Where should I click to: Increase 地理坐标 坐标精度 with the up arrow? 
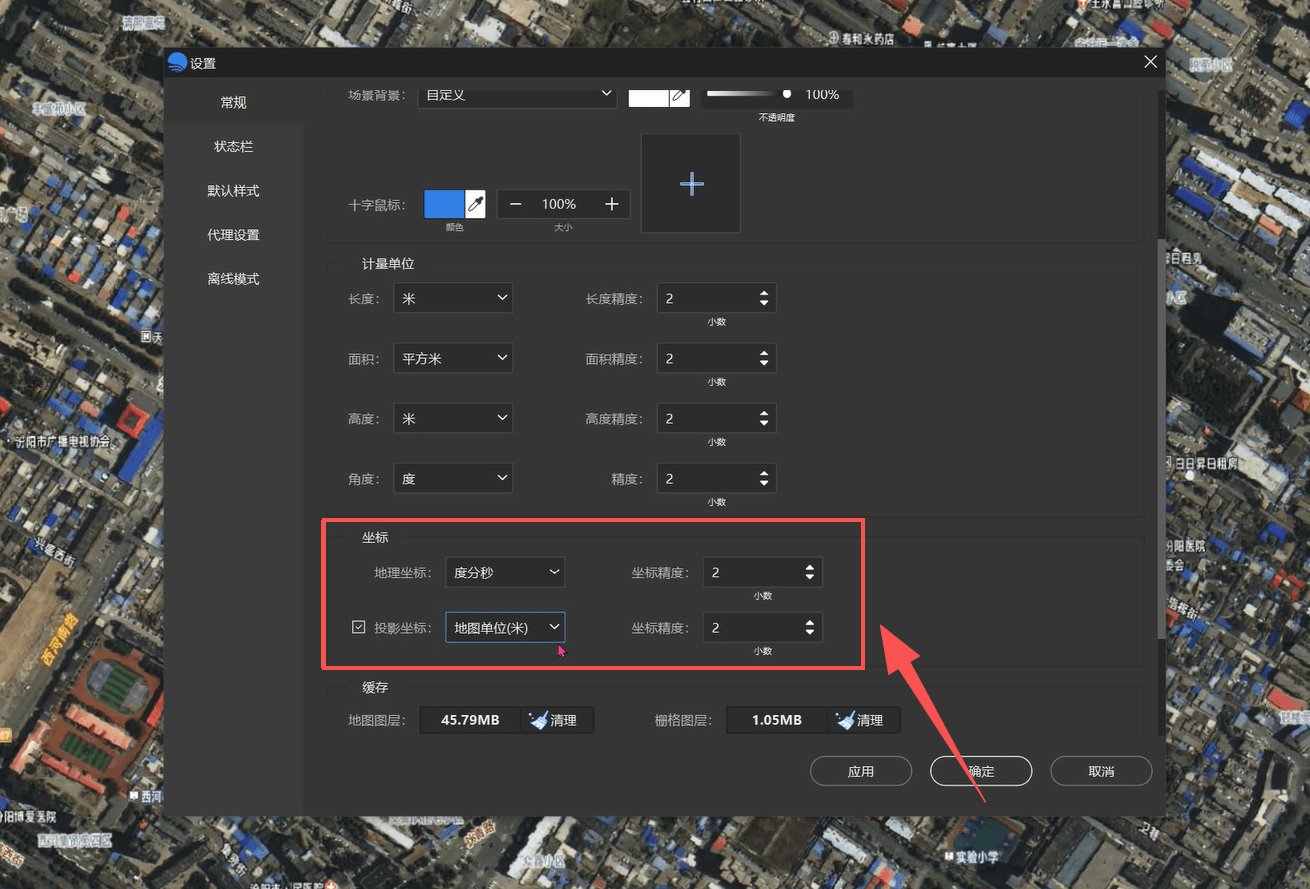coord(810,567)
